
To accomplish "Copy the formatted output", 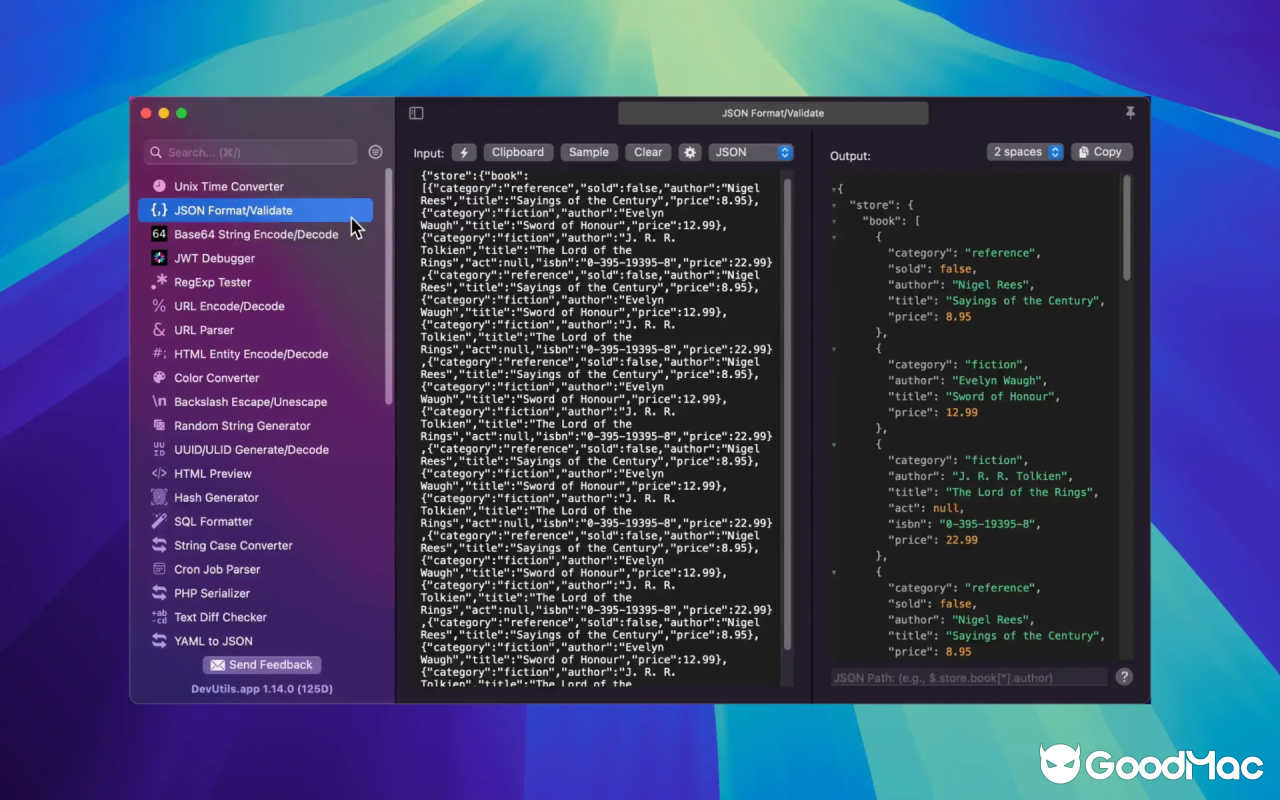I will tap(1101, 151).
